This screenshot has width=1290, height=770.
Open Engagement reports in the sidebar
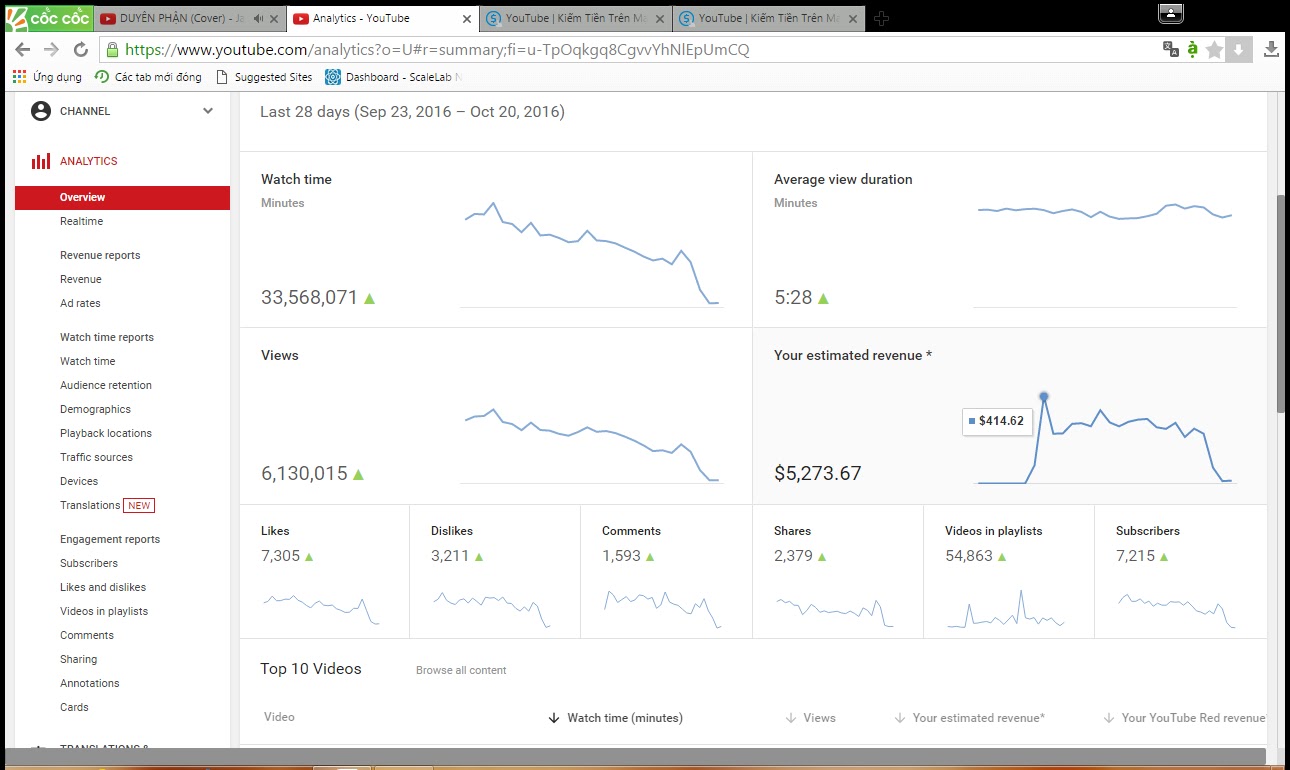110,539
